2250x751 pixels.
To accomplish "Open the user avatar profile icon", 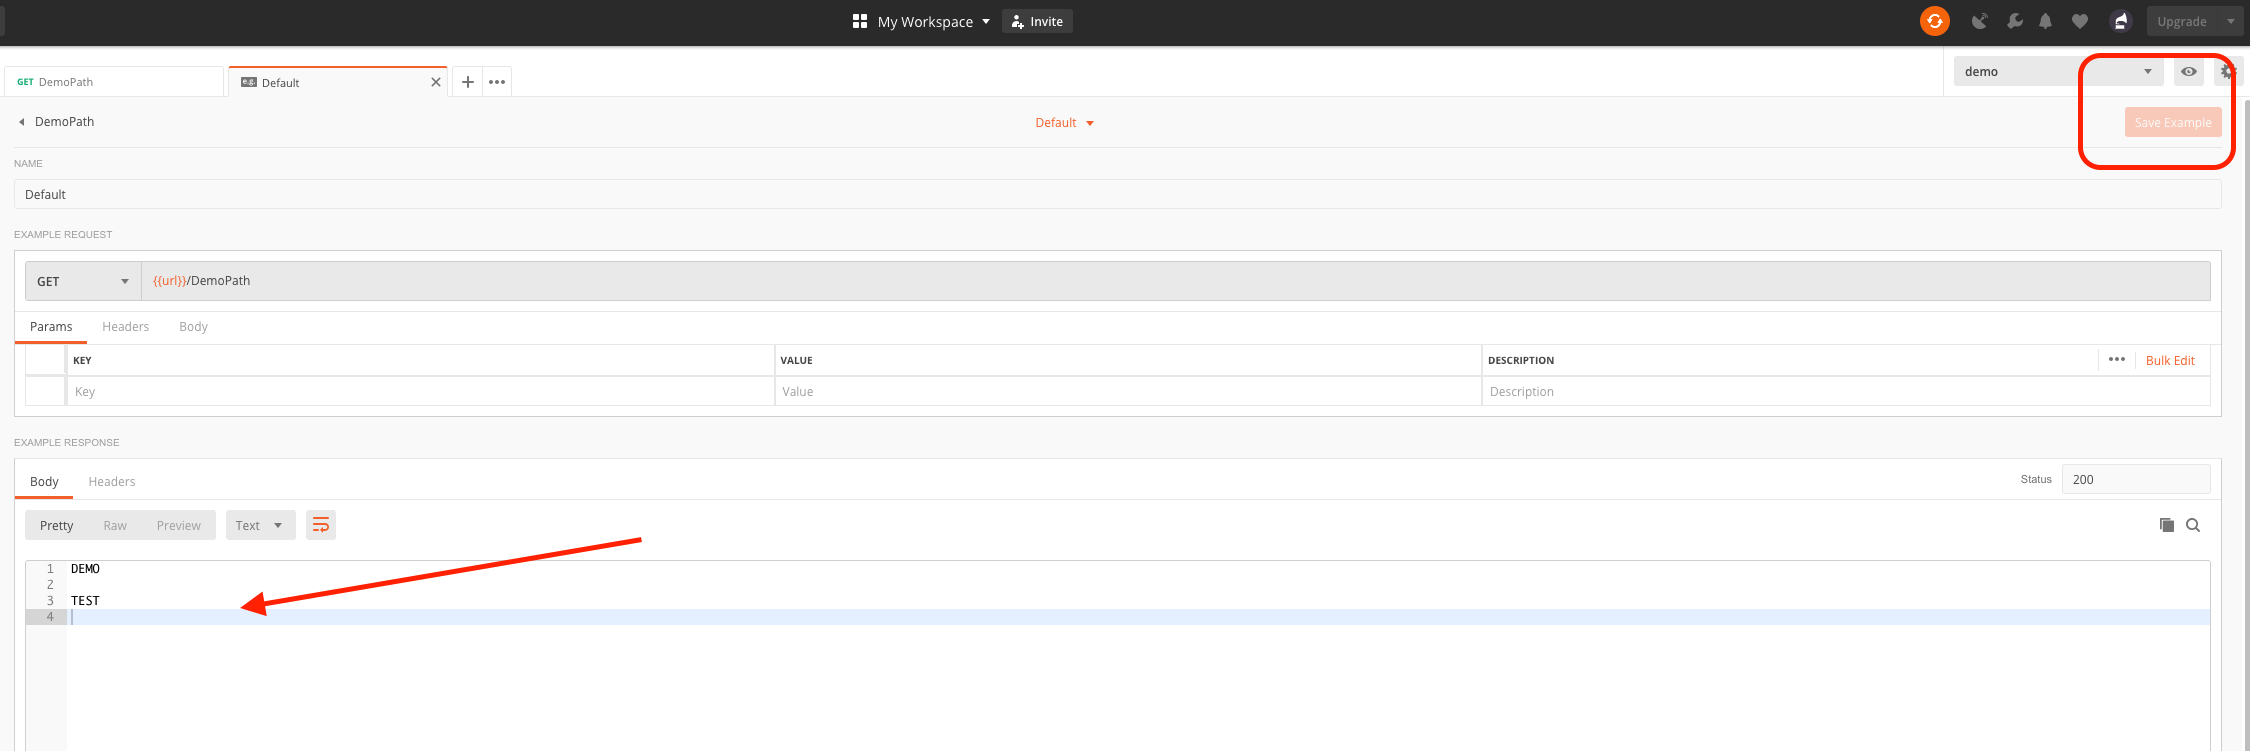I will 2120,21.
